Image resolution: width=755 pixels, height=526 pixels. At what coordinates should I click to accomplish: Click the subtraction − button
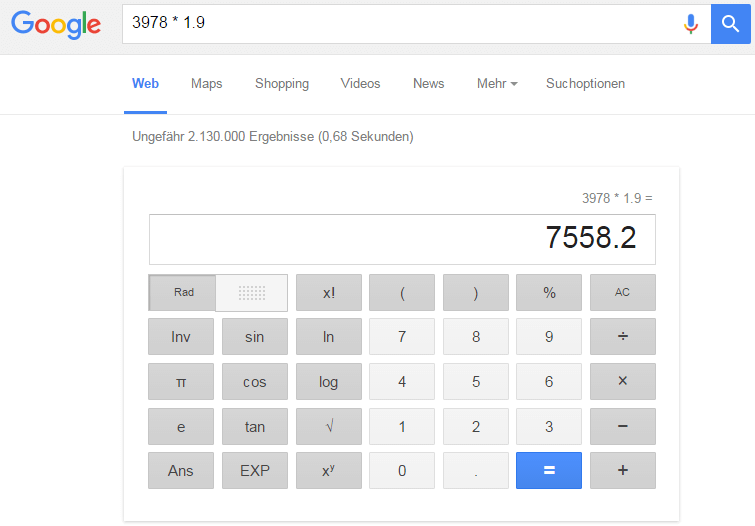pyautogui.click(x=623, y=426)
